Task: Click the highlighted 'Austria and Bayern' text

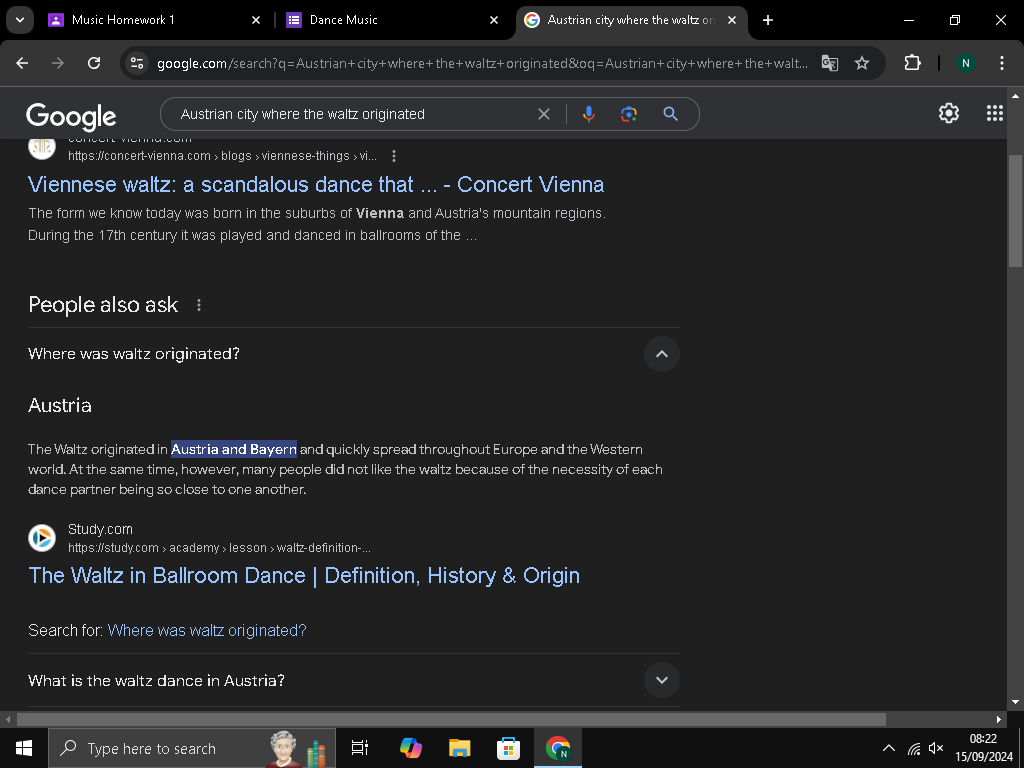Action: click(x=234, y=449)
